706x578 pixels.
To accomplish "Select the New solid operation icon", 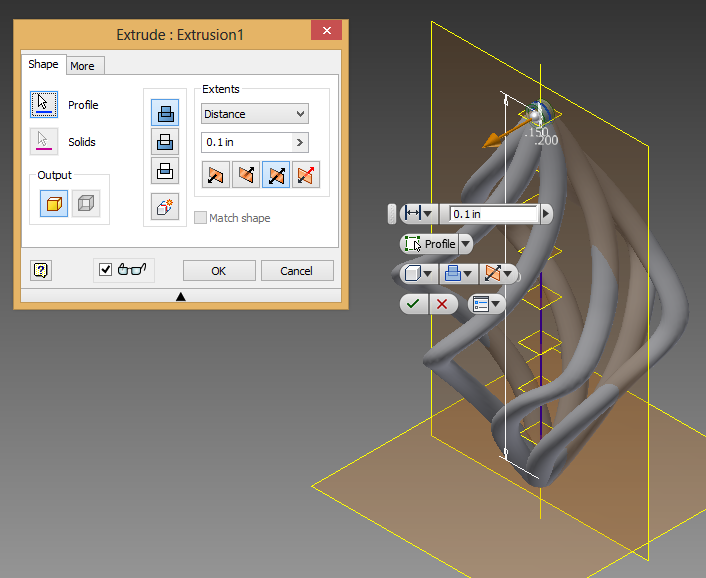I will (x=165, y=207).
